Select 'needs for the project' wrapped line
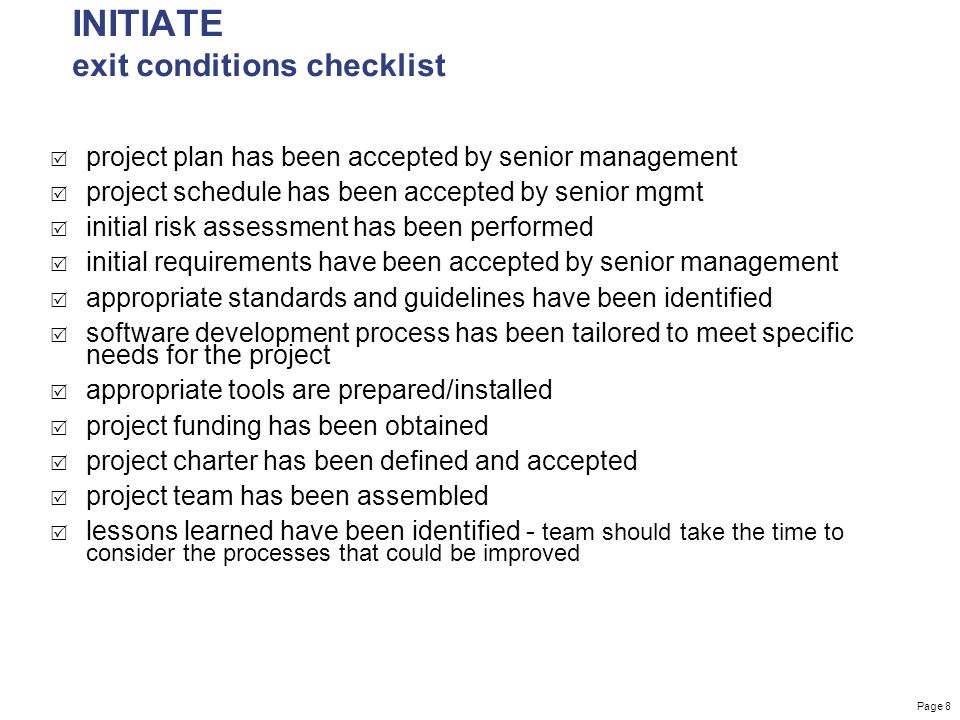The width and height of the screenshot is (960, 720). [x=208, y=356]
